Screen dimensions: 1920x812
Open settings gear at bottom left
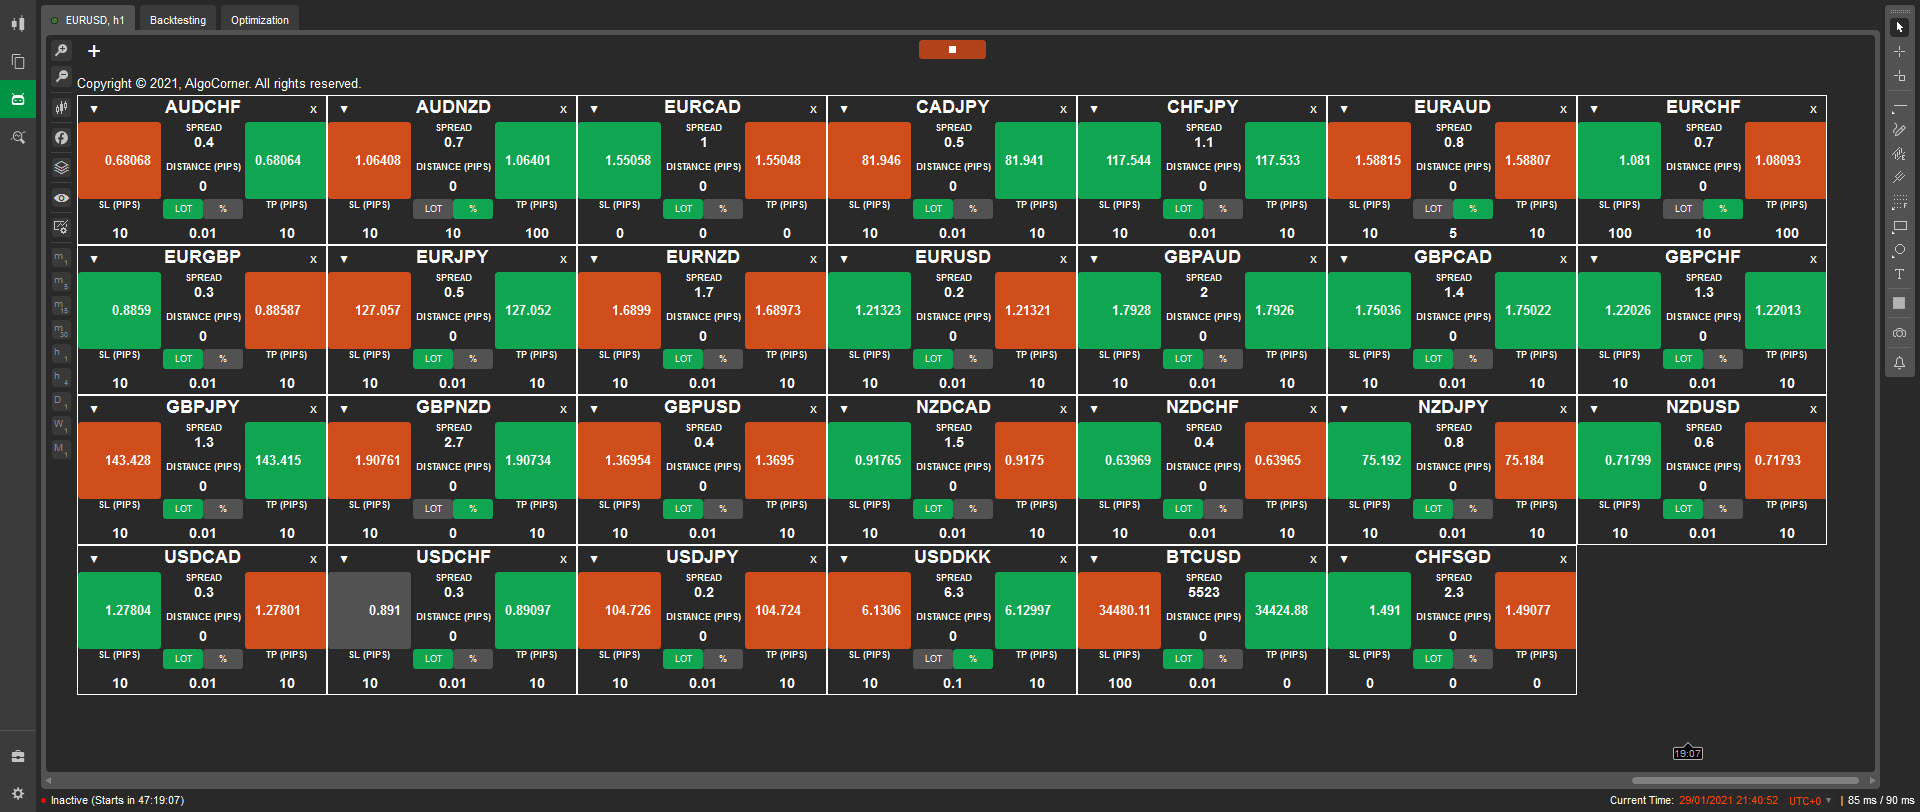[17, 793]
